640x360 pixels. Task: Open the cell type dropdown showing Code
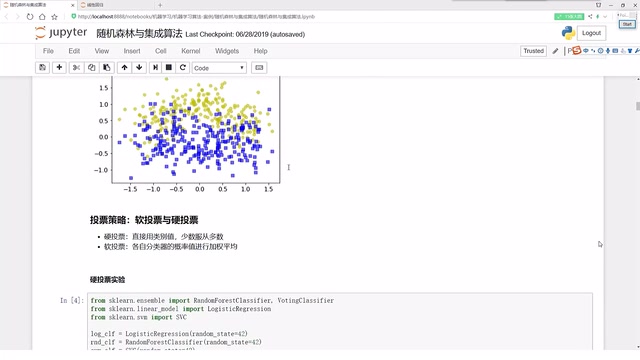219,68
